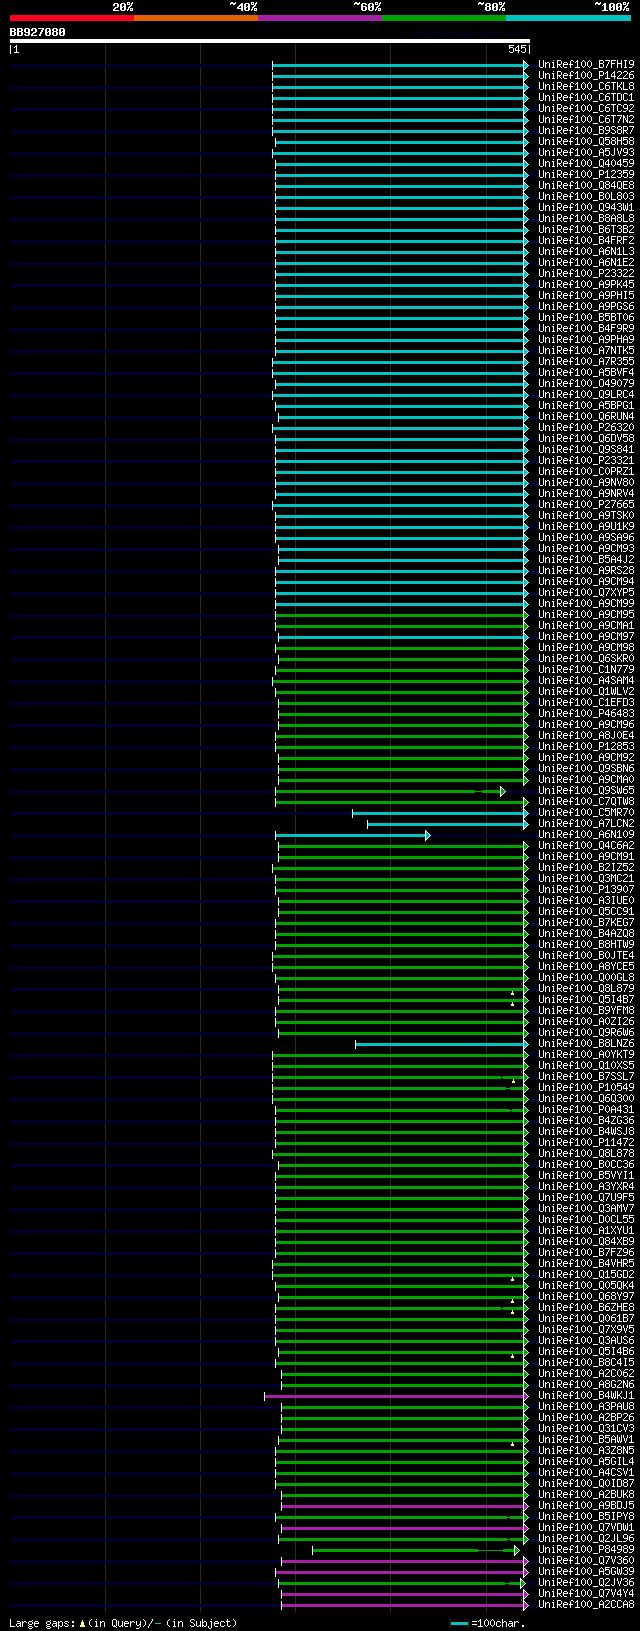The width and height of the screenshot is (640, 1631).
Task: Click hit label UniRef100_A7LCN2
Action: 586,823
